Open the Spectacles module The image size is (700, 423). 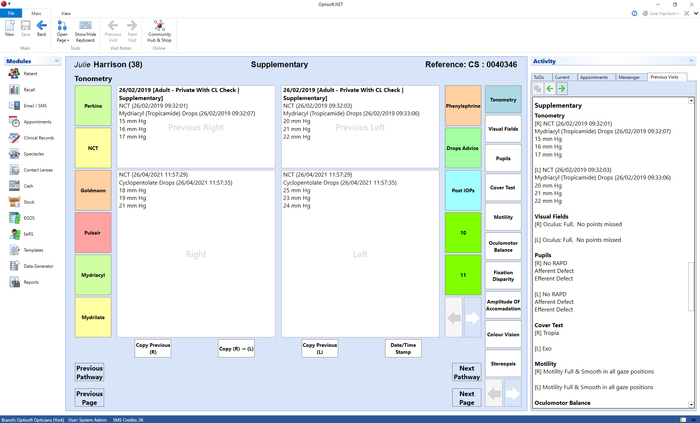[27, 154]
